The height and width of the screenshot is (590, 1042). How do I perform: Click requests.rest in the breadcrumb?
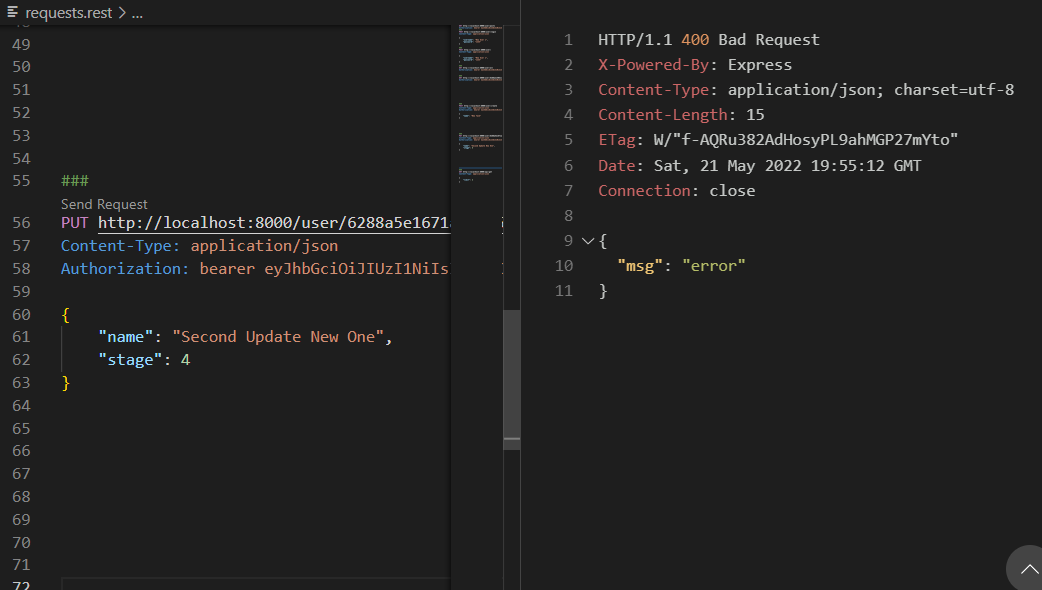(x=68, y=13)
